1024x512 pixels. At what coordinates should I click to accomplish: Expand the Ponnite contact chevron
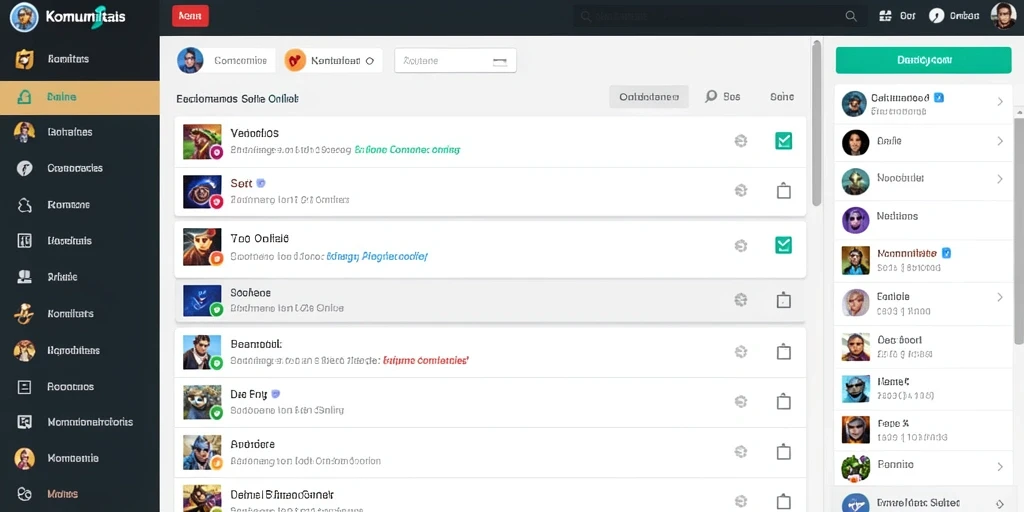[1000, 466]
